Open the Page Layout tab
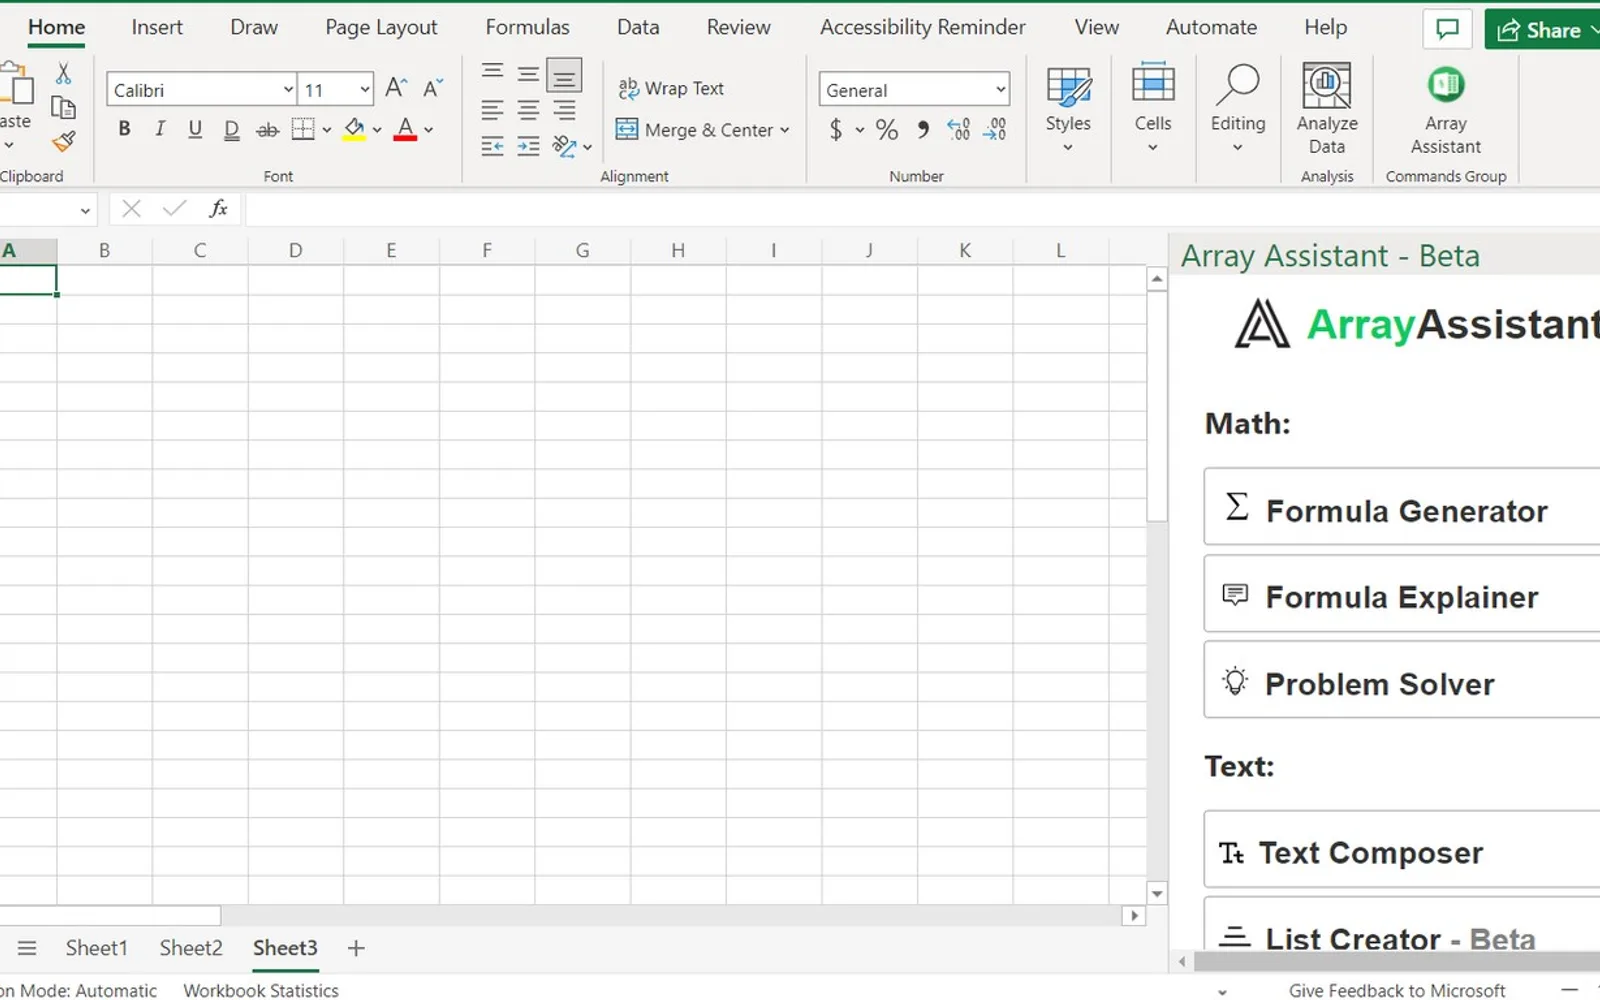The width and height of the screenshot is (1600, 1000). (381, 27)
